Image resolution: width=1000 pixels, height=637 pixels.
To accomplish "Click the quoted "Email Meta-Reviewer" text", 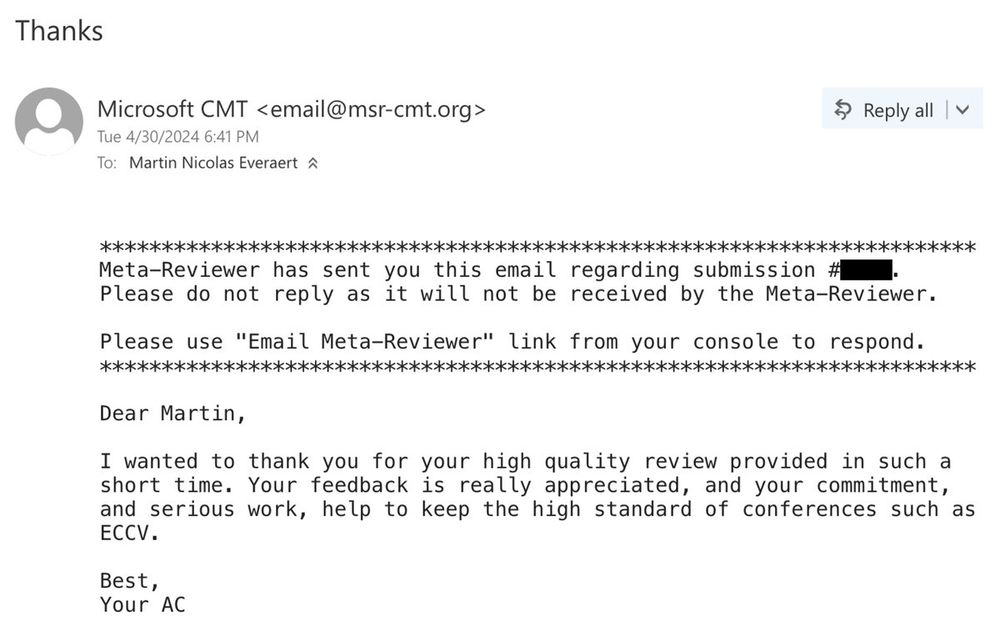I will pyautogui.click(x=364, y=342).
